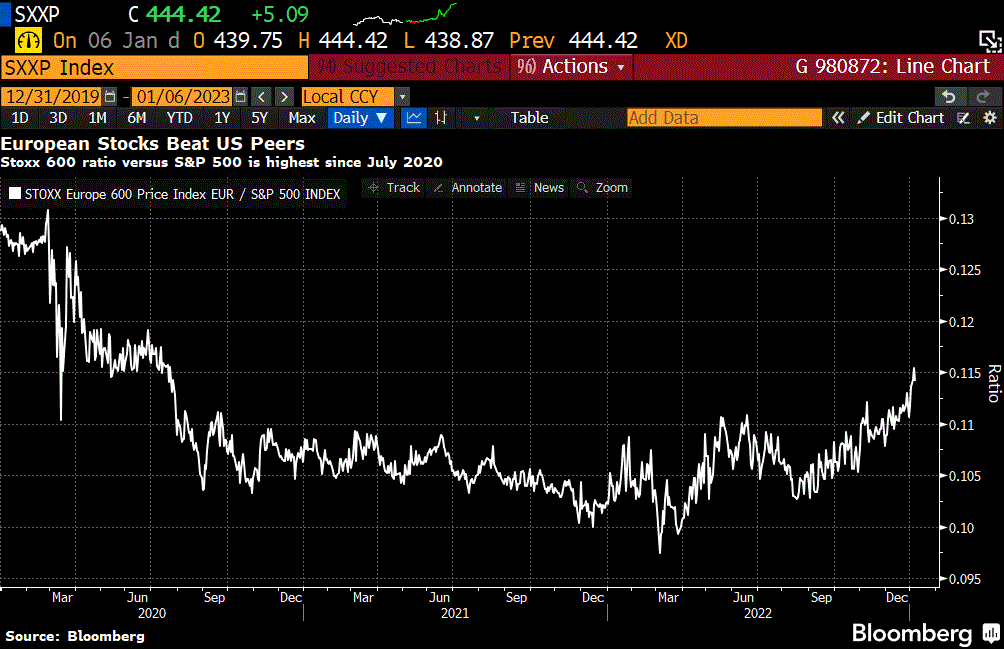Select line chart type icon
The width and height of the screenshot is (1004, 649).
click(414, 118)
